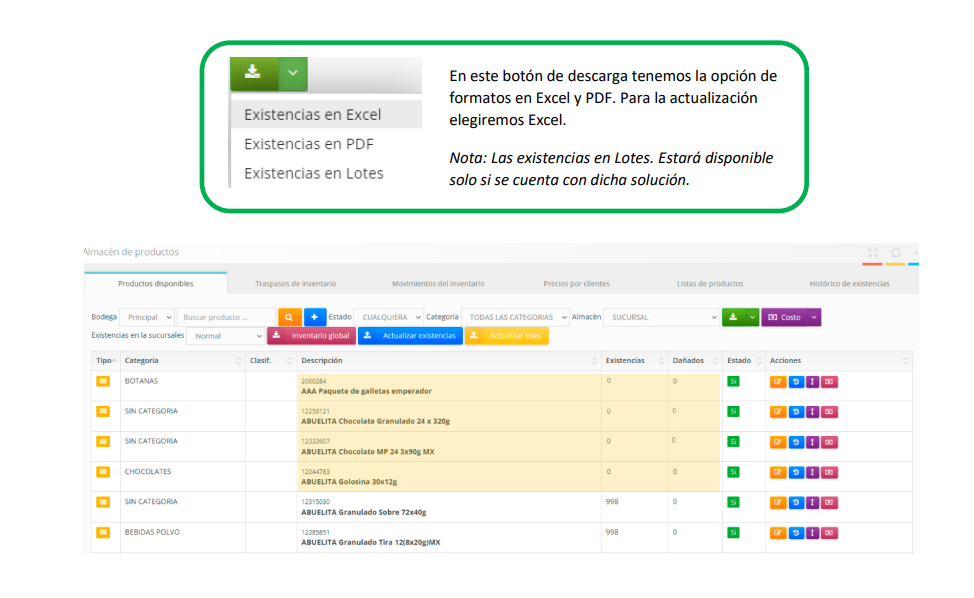The height and width of the screenshot is (598, 974).
Task: Click the orange search icon button
Action: pos(289,317)
